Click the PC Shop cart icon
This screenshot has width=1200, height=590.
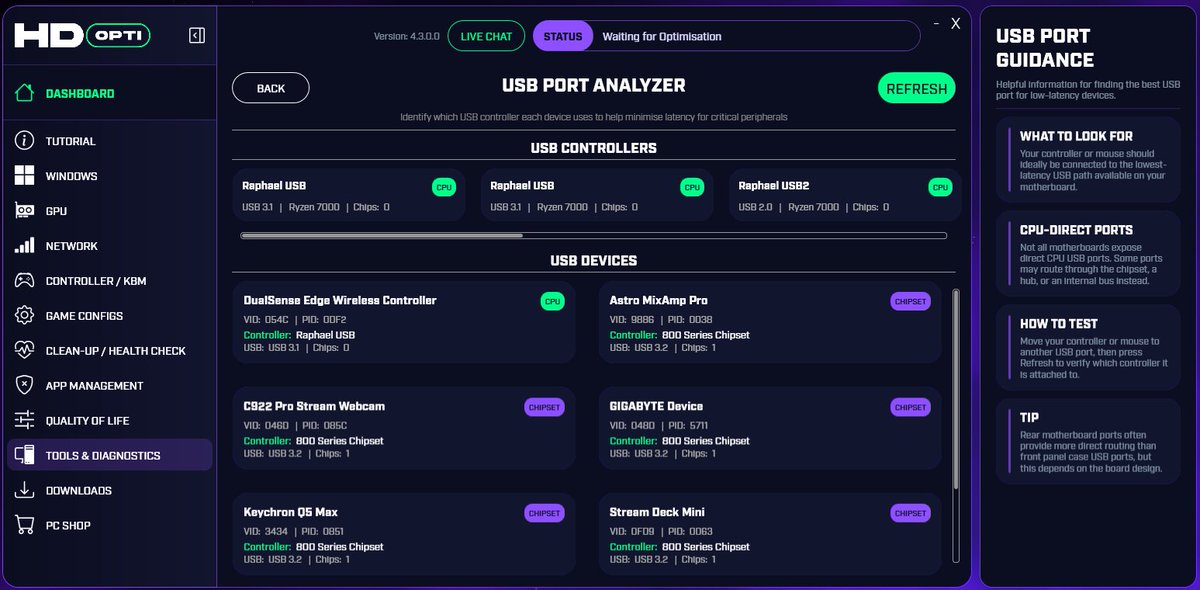click(x=25, y=525)
